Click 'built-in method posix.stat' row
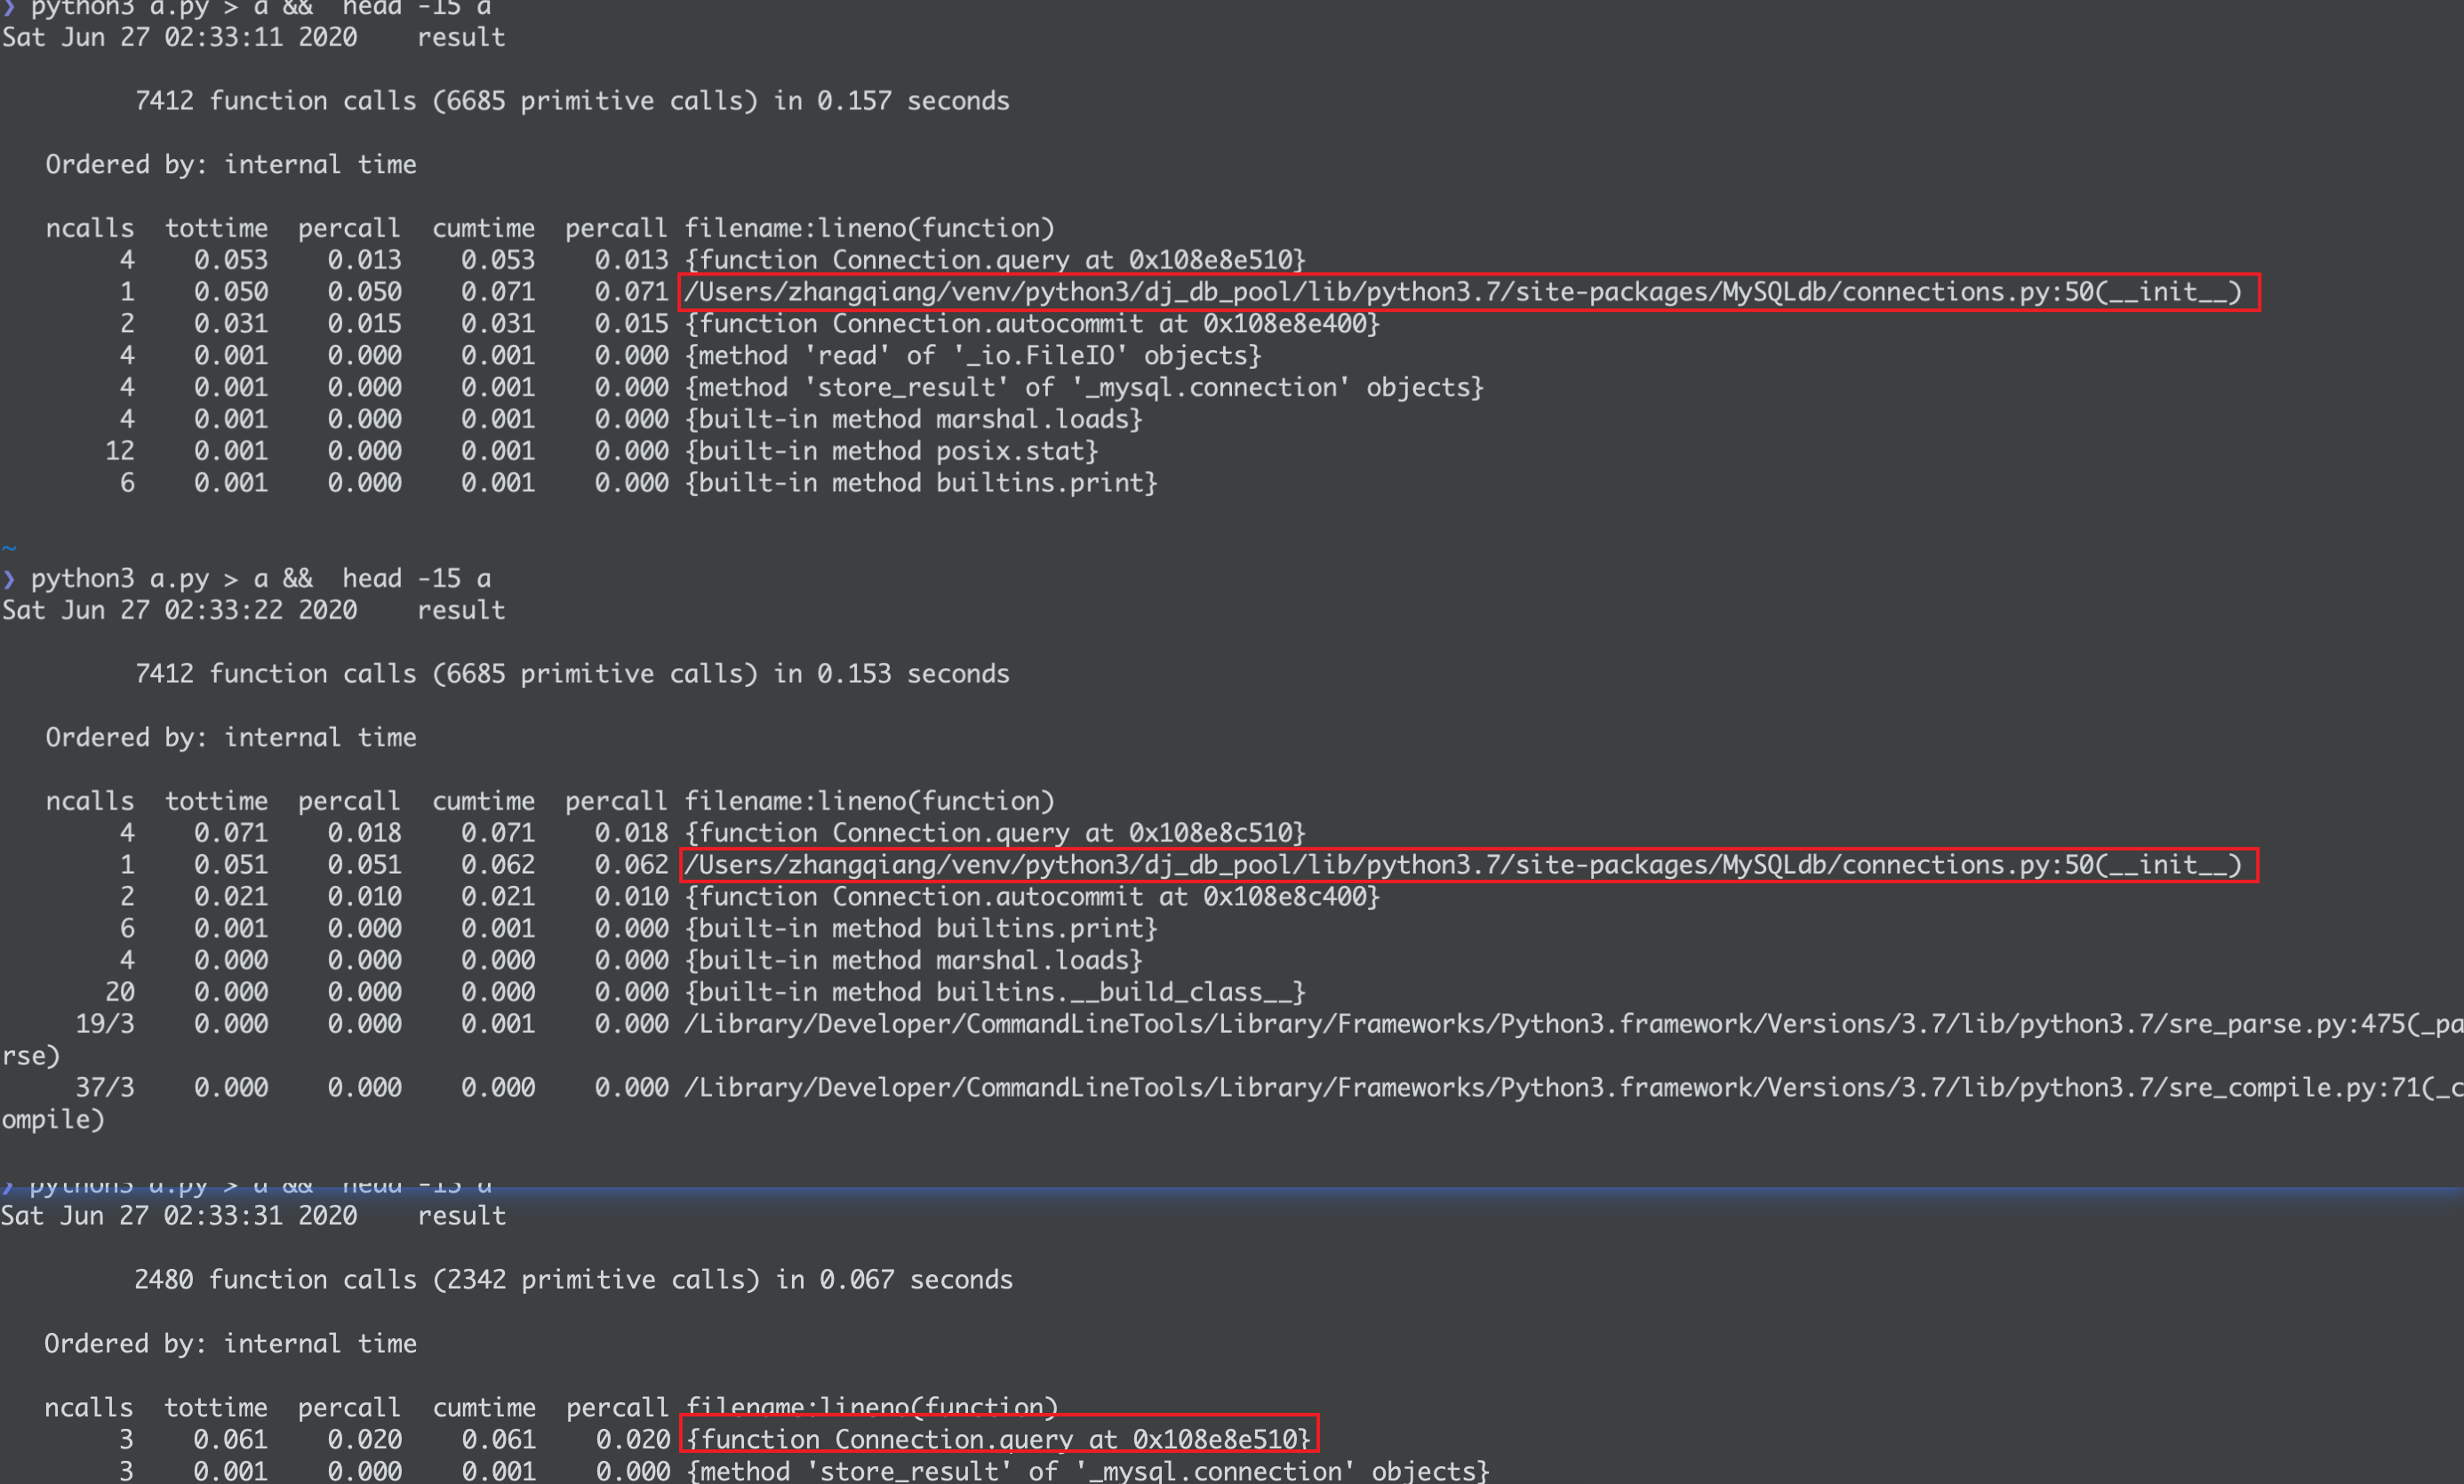Screen dimensions: 2464x1484 (x=892, y=451)
